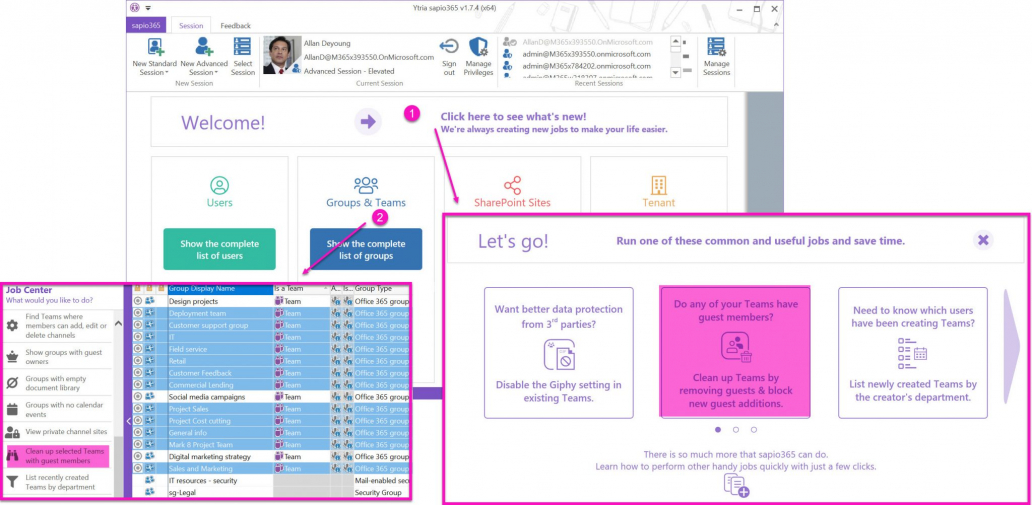Image resolution: width=1032 pixels, height=505 pixels.
Task: Open the Manage Sessions icon
Action: click(716, 47)
